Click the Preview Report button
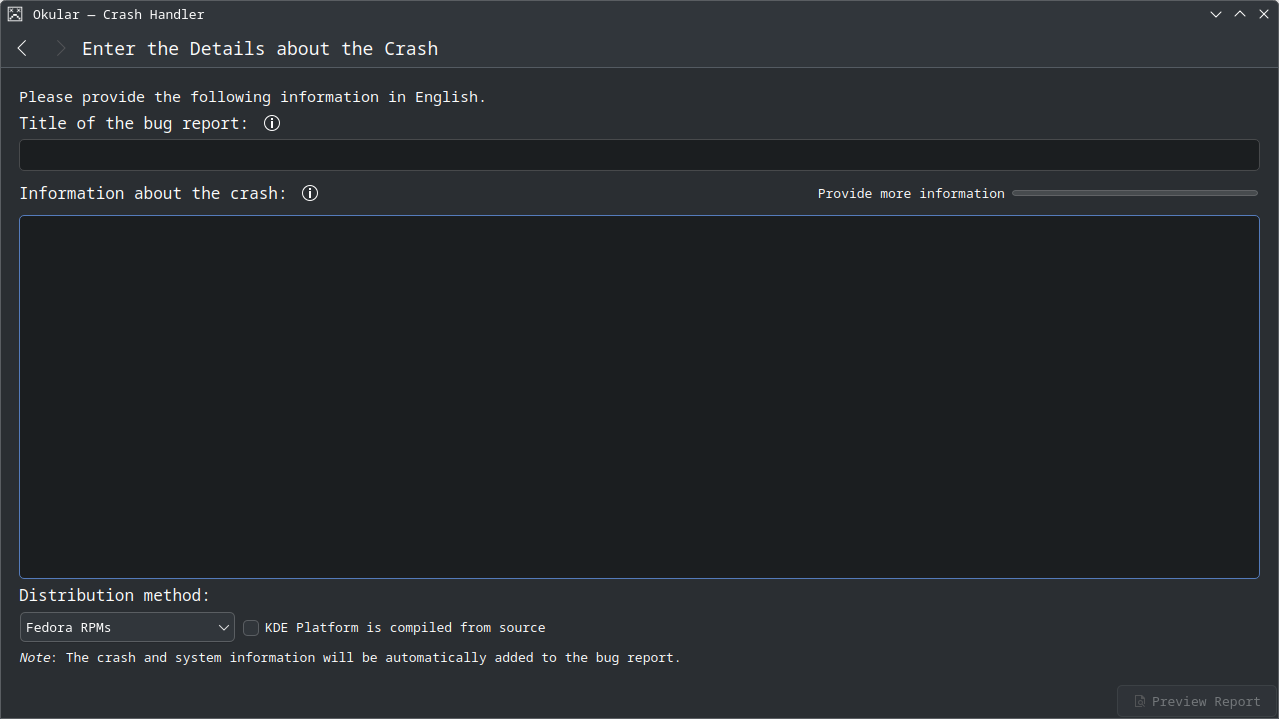 click(x=1196, y=701)
